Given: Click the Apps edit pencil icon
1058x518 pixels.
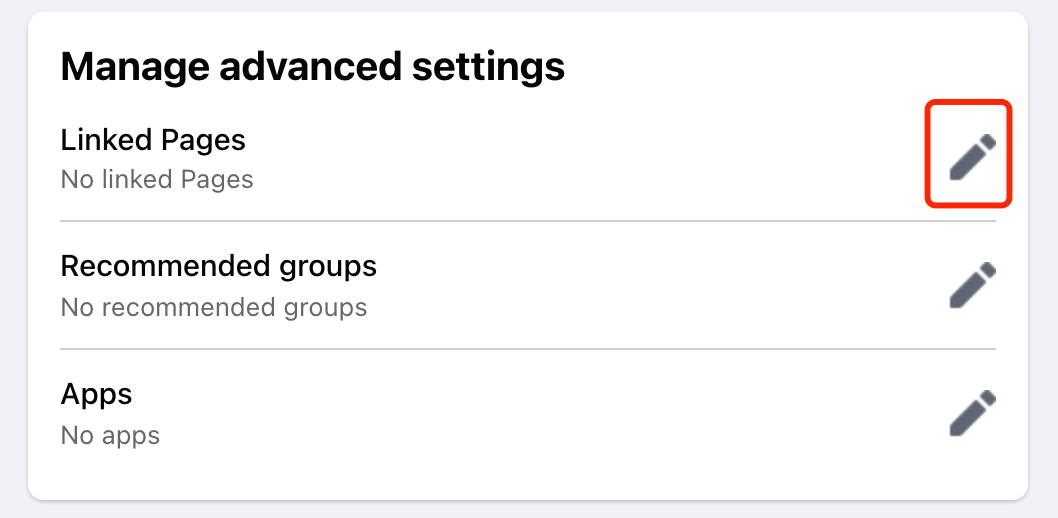Looking at the screenshot, I should tap(972, 413).
